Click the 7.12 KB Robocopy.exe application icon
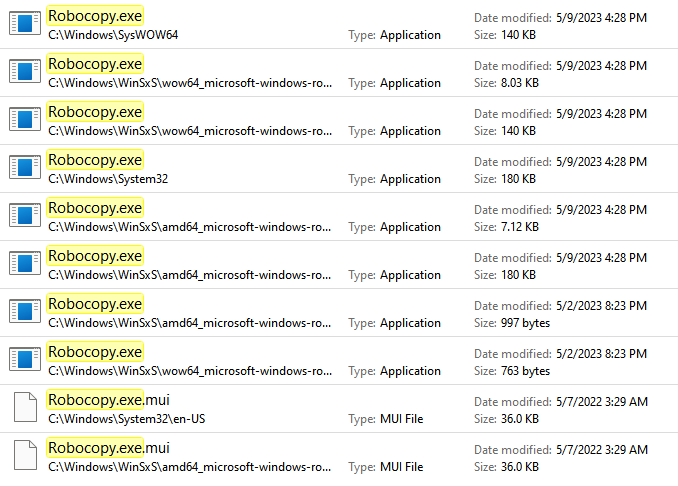The width and height of the screenshot is (678, 486). (25, 215)
